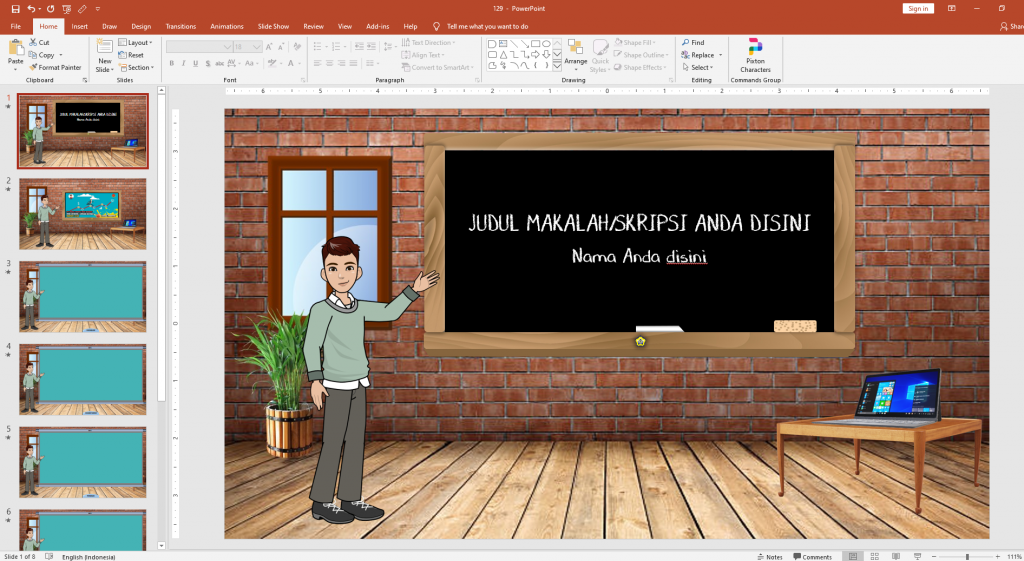
Task: Switch to the Transitions tab
Action: [181, 26]
